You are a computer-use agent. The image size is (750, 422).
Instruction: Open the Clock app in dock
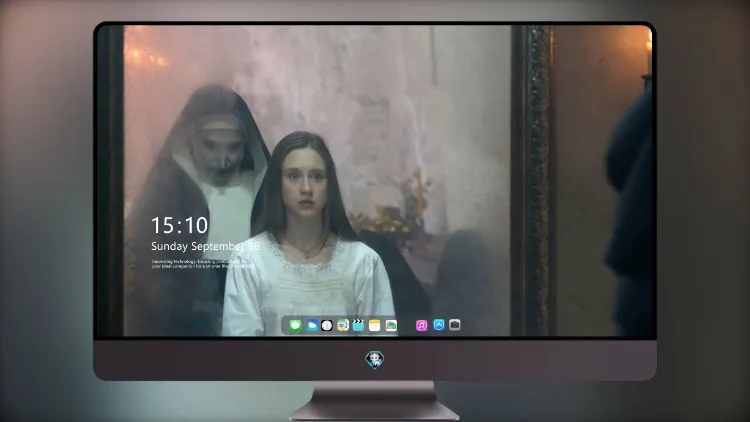click(x=327, y=325)
